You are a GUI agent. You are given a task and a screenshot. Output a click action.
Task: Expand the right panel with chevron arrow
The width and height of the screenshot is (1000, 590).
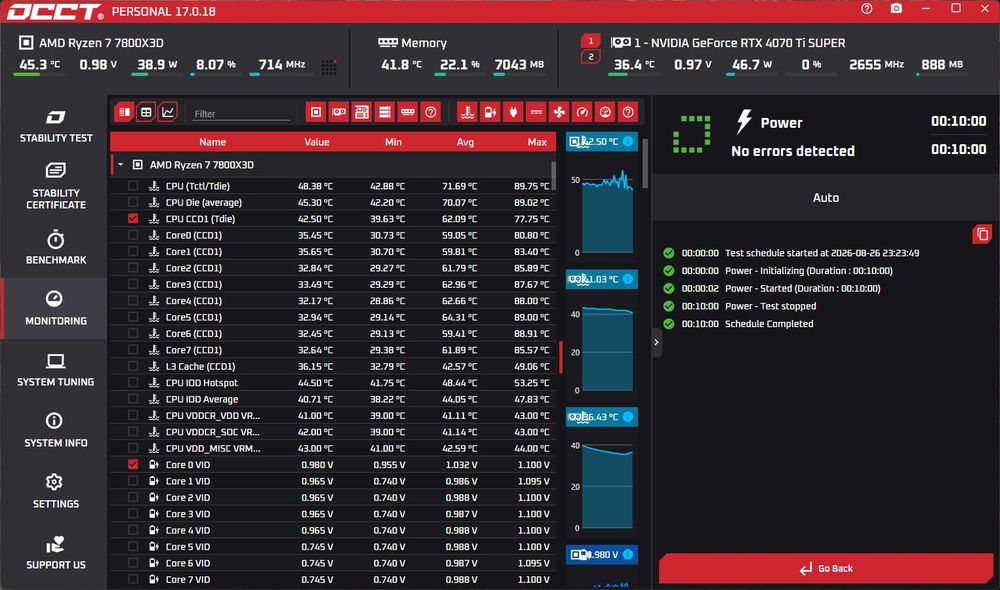pos(656,343)
